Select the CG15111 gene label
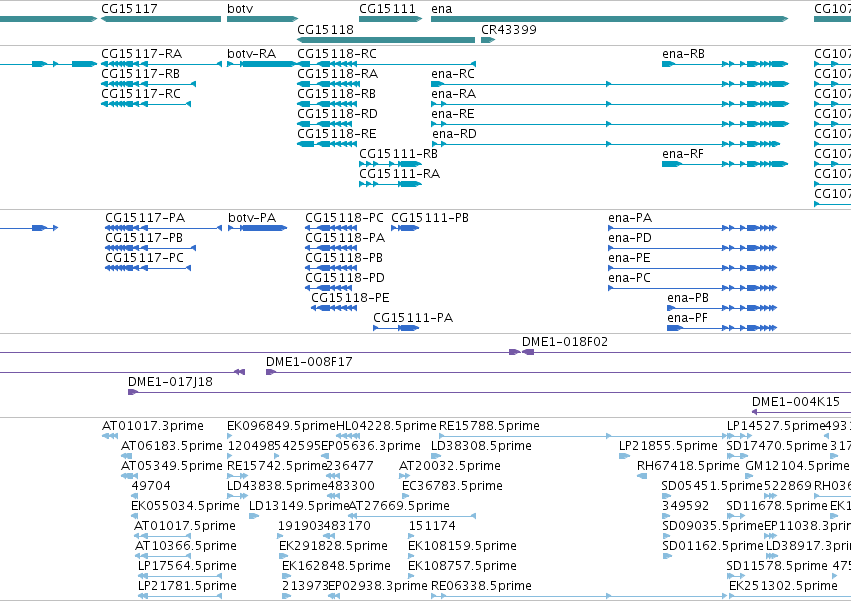The image size is (851, 601). pyautogui.click(x=388, y=9)
